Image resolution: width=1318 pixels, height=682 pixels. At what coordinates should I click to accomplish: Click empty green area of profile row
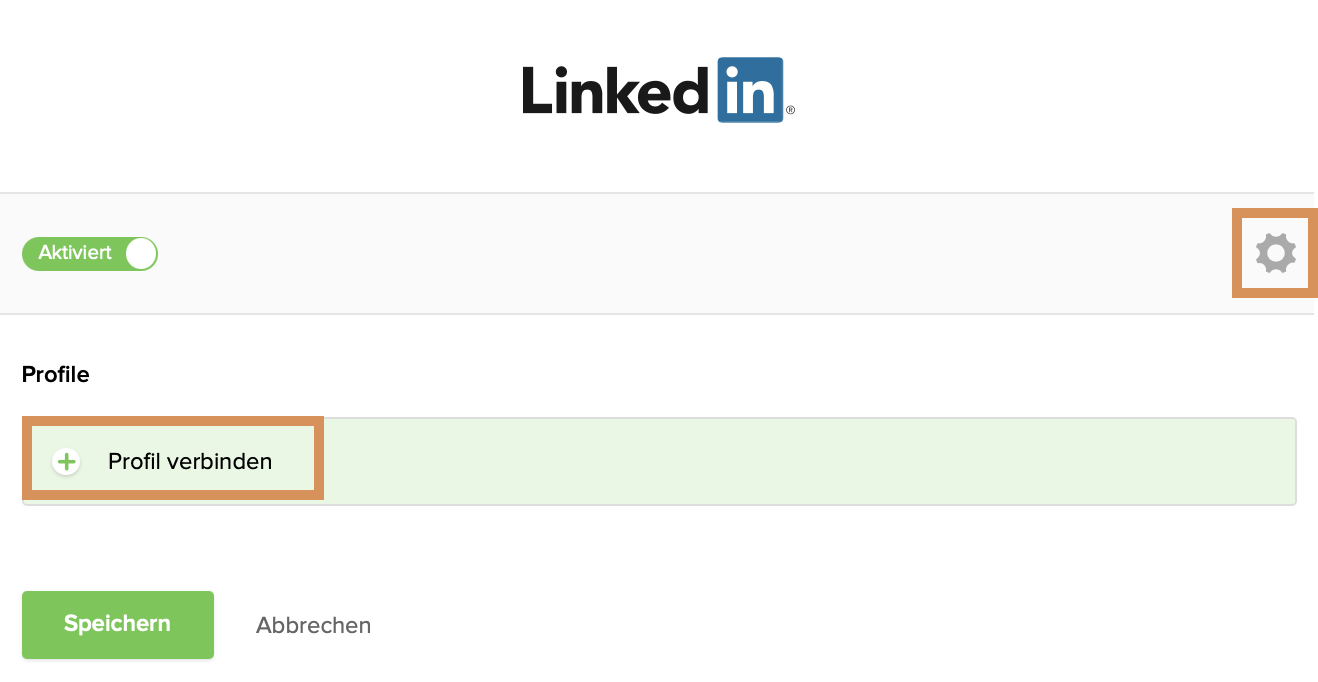(800, 462)
